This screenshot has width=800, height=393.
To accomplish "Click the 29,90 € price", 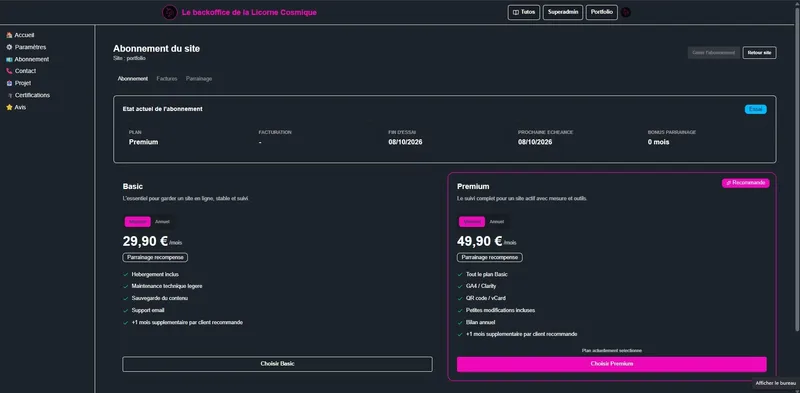I will pos(145,241).
